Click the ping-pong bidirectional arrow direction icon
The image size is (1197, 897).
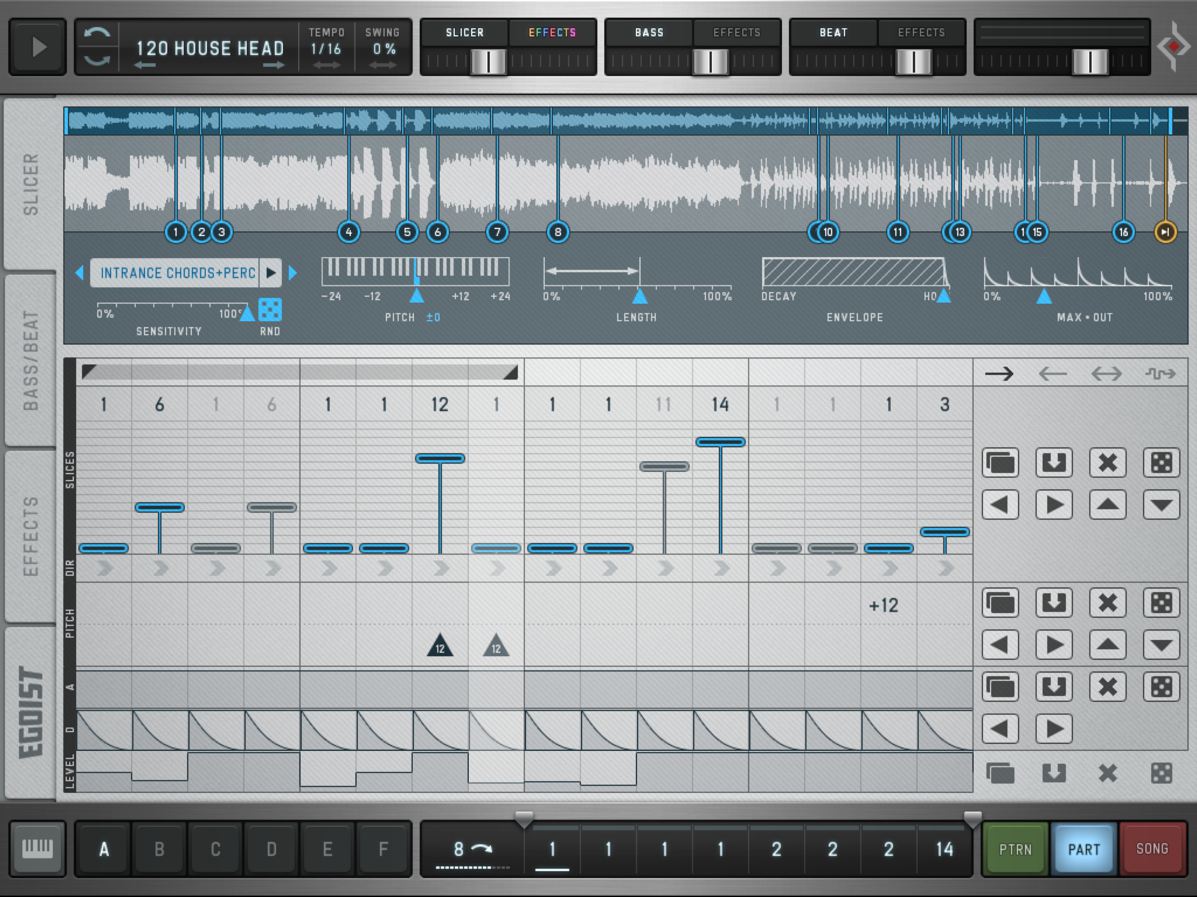(x=1106, y=373)
